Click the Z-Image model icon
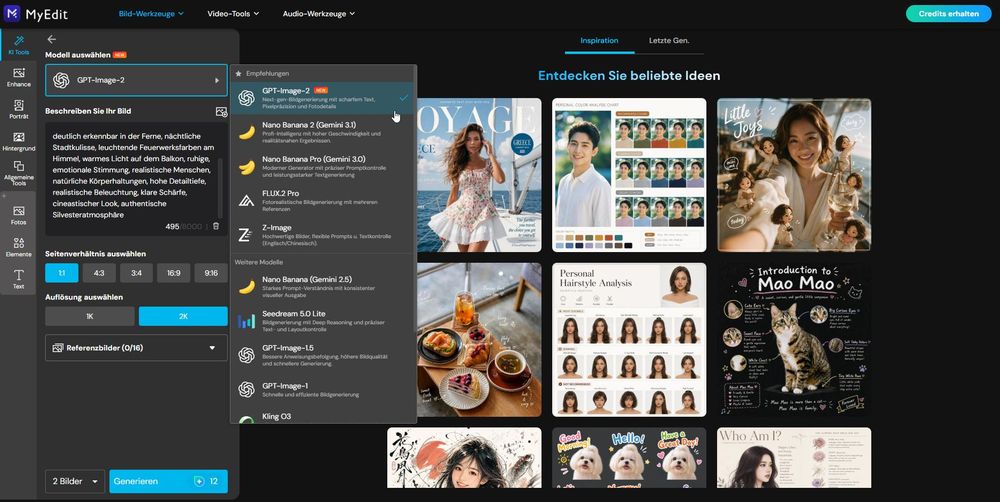 pyautogui.click(x=246, y=235)
